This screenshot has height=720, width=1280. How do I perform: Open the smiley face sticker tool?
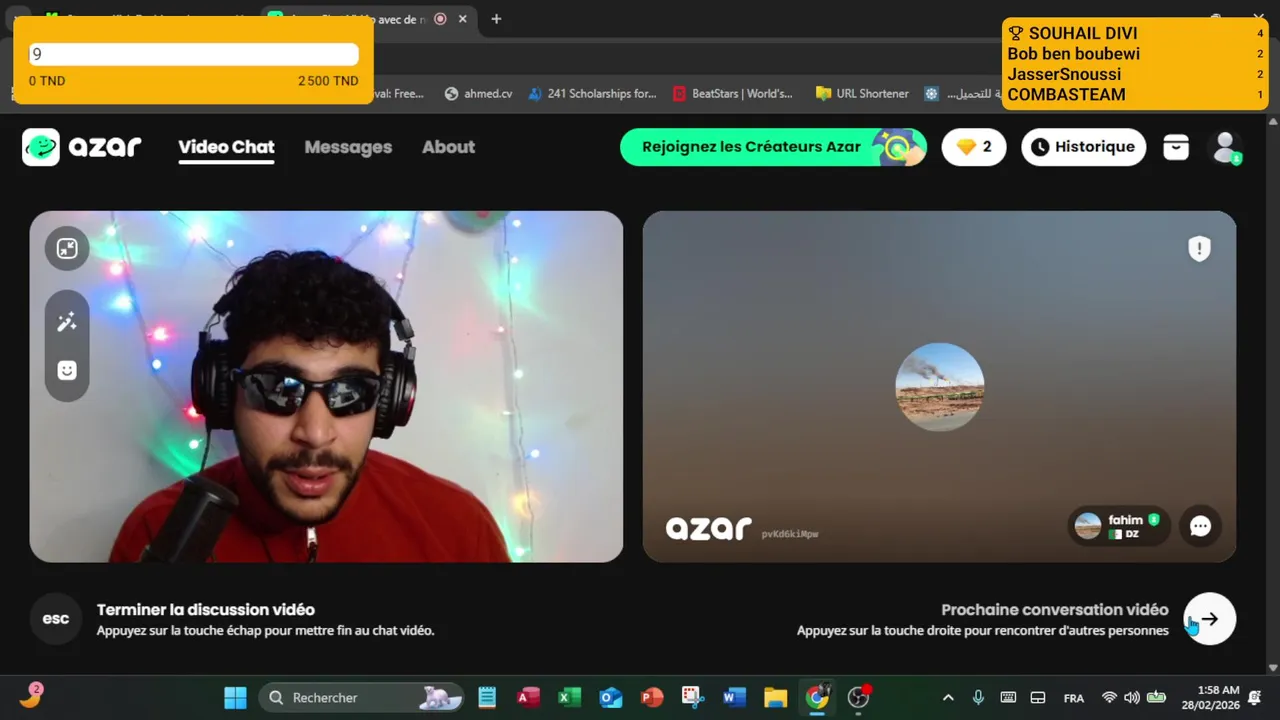tap(67, 370)
